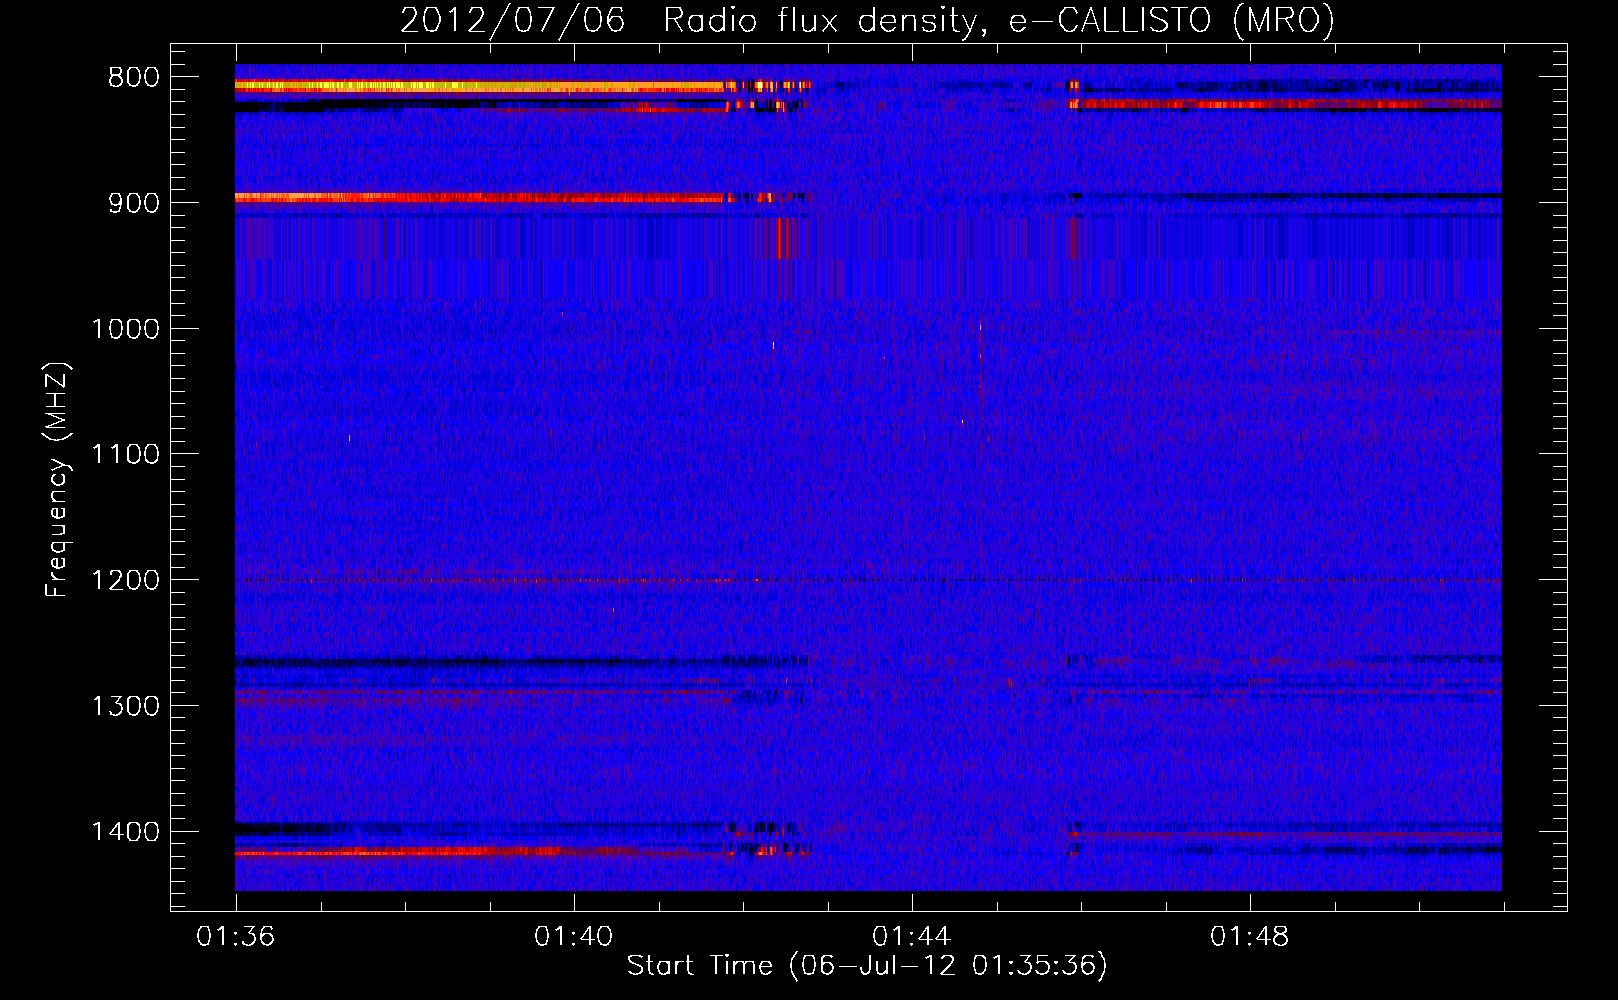This screenshot has height=1000, width=1618.
Task: Click the 1400 frequency tick label
Action: coord(125,832)
